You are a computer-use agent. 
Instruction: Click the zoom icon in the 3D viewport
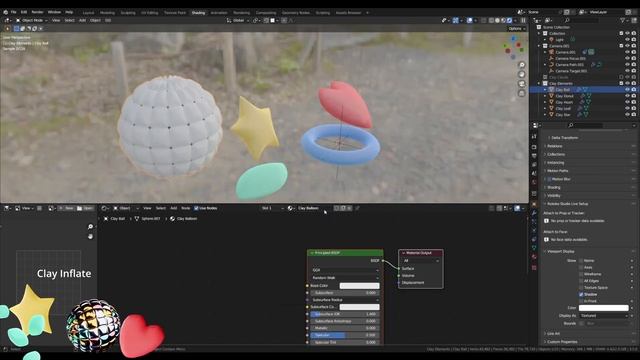522,65
